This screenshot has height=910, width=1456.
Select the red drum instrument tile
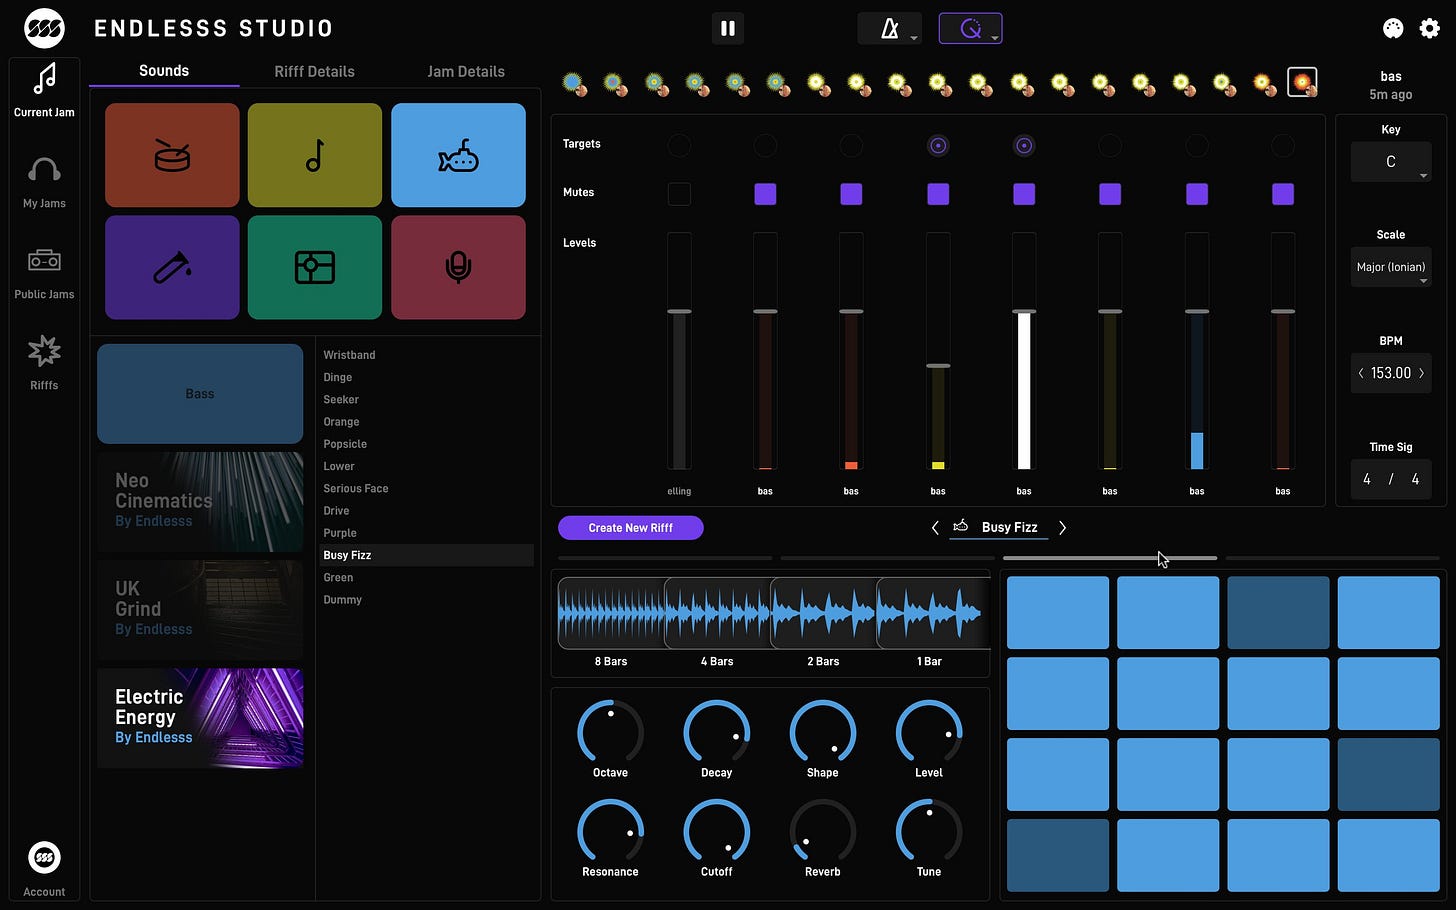coord(172,155)
